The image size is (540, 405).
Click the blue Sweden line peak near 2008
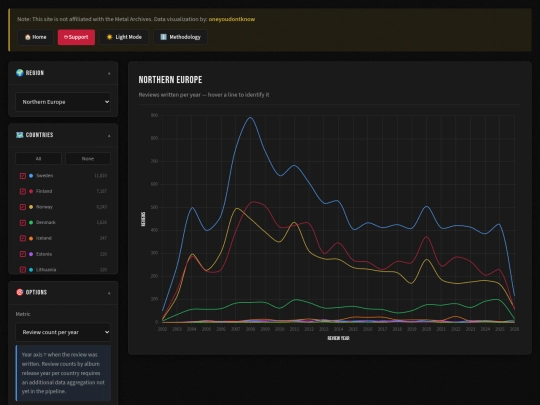coord(250,118)
